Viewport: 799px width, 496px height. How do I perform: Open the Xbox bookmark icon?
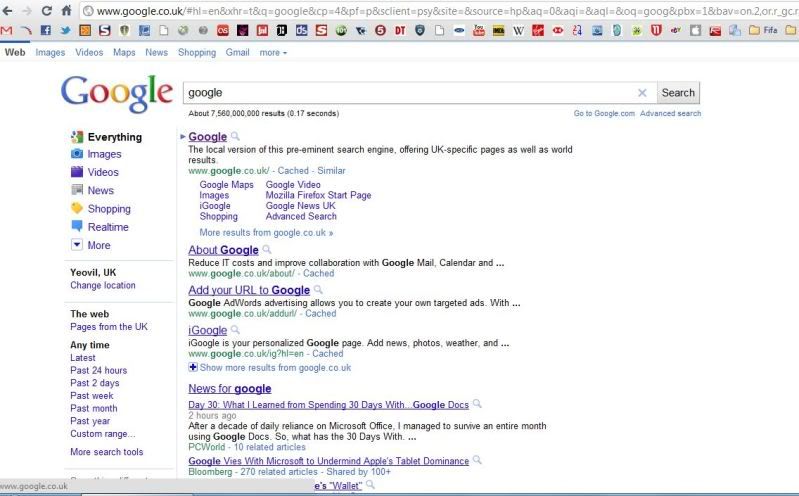coord(183,31)
